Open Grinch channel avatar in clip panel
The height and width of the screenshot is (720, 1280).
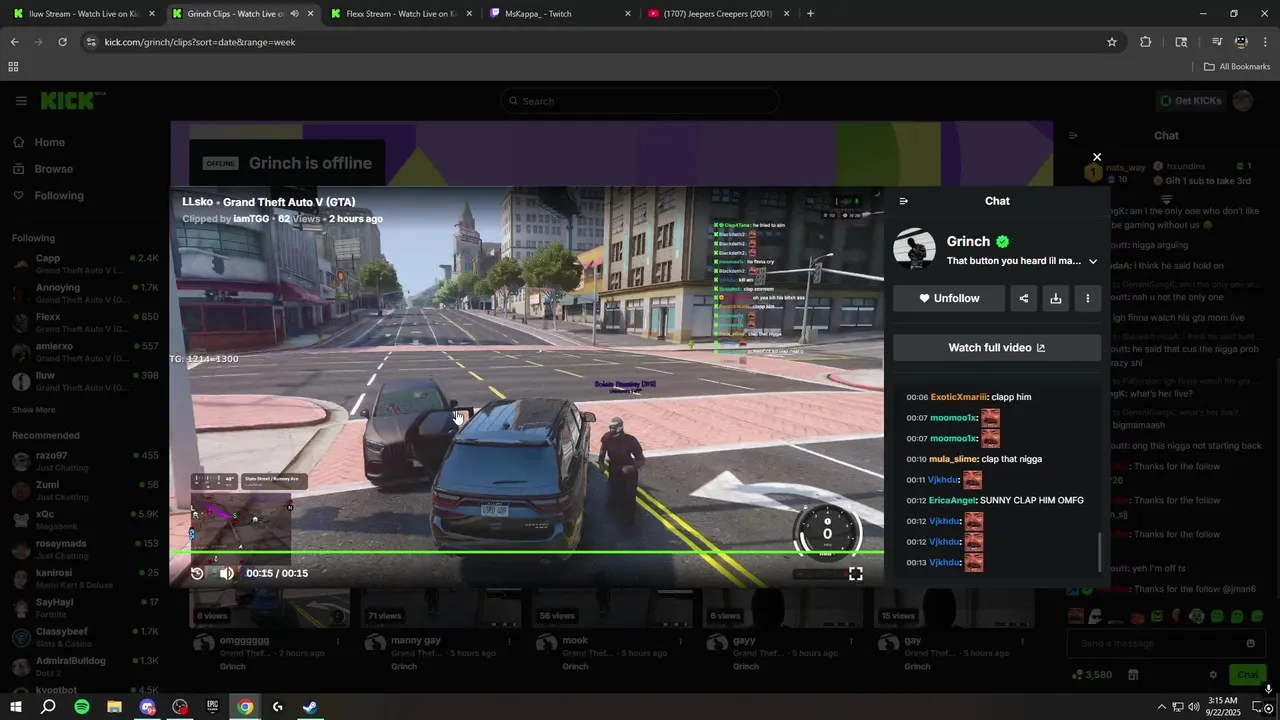coord(914,250)
